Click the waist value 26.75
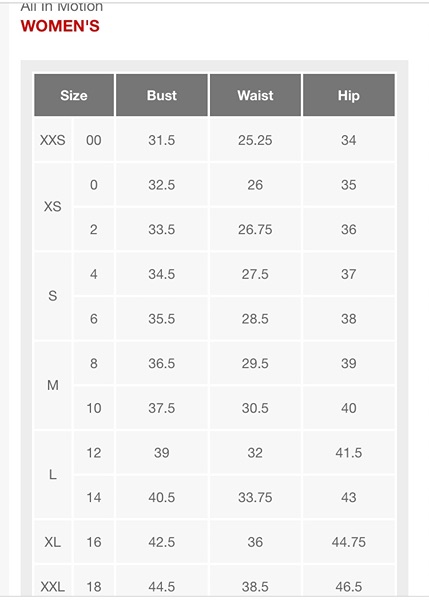 255,230
